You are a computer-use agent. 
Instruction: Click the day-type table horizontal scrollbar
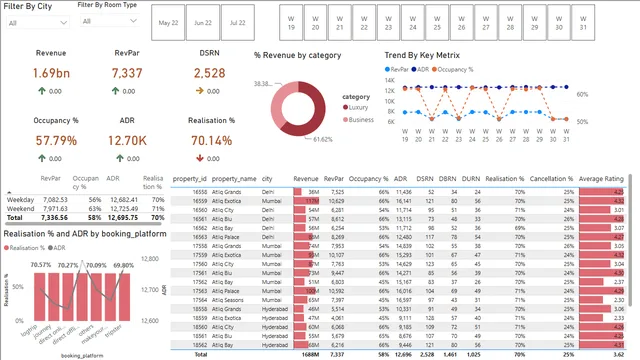tap(84, 224)
